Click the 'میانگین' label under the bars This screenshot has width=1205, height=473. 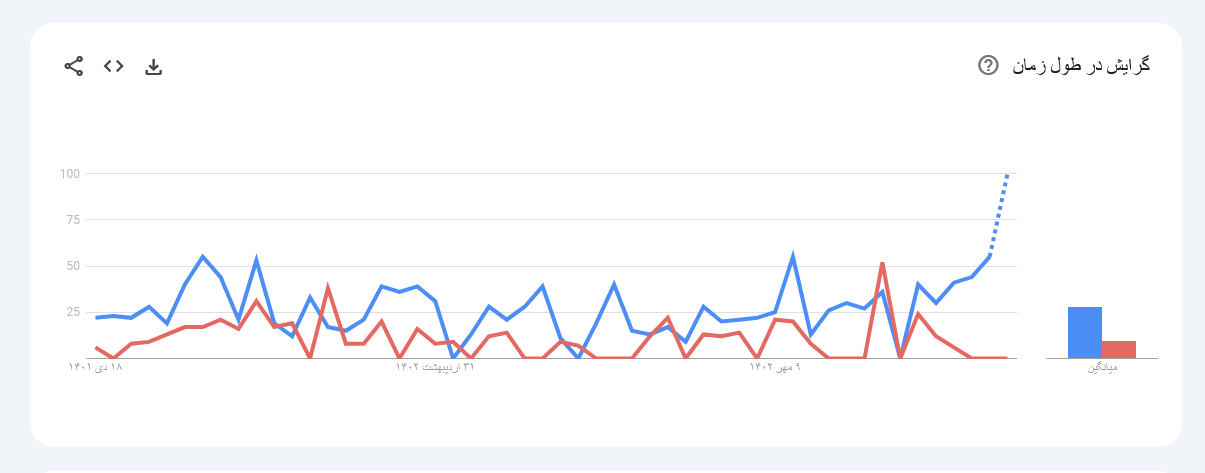[1102, 368]
